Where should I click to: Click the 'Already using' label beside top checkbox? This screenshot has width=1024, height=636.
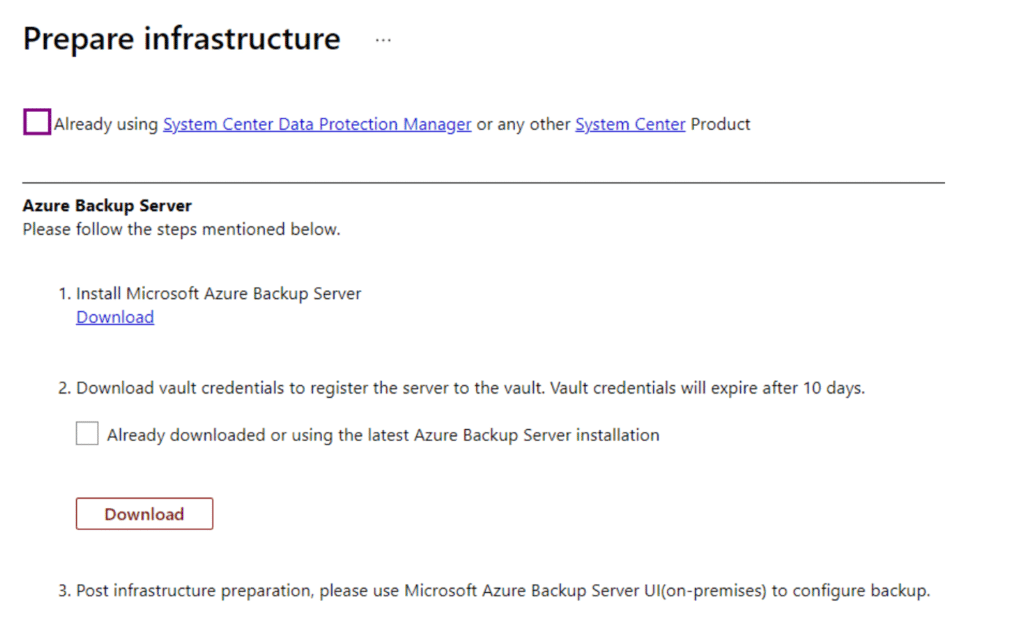coord(106,124)
